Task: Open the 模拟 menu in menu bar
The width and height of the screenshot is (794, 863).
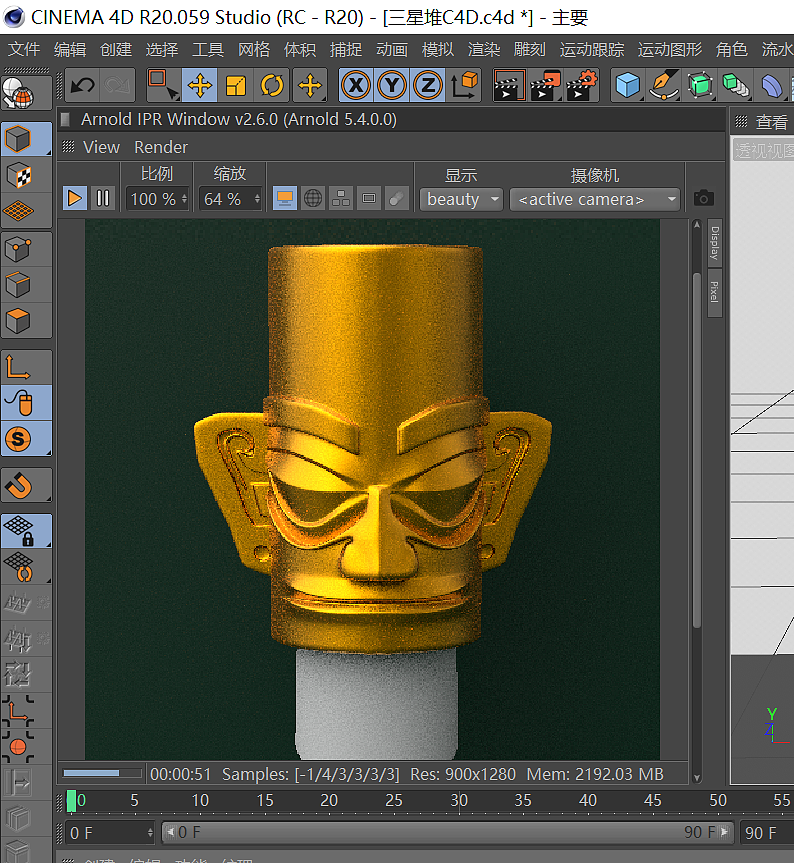Action: click(437, 49)
